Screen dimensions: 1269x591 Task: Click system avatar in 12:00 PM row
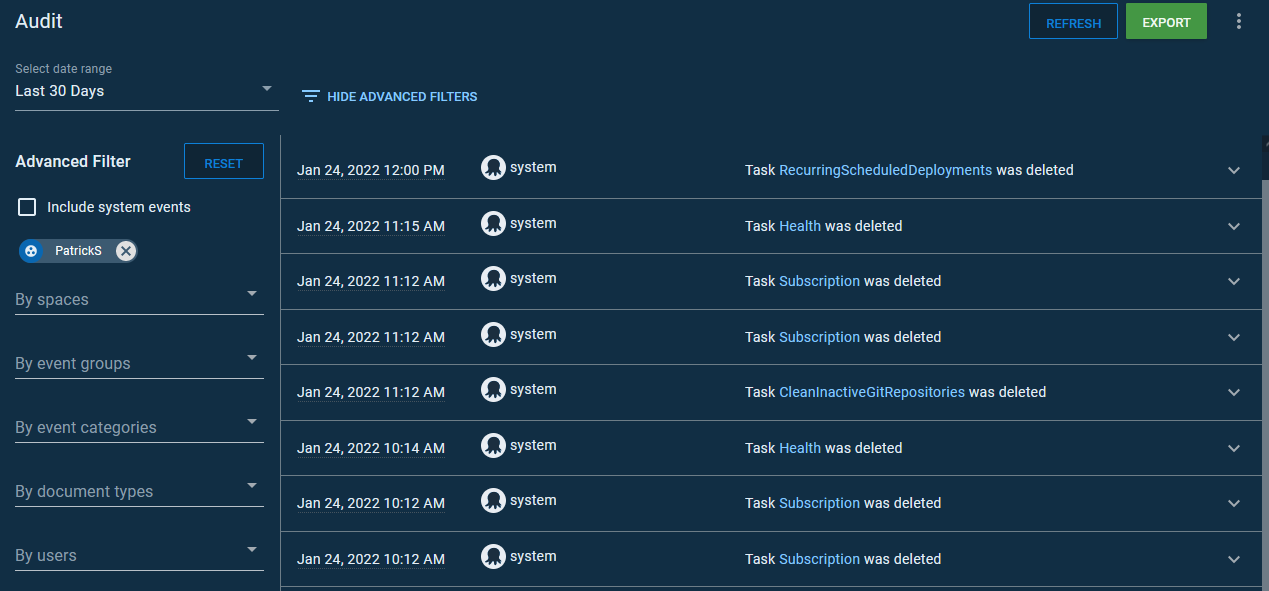click(x=493, y=168)
